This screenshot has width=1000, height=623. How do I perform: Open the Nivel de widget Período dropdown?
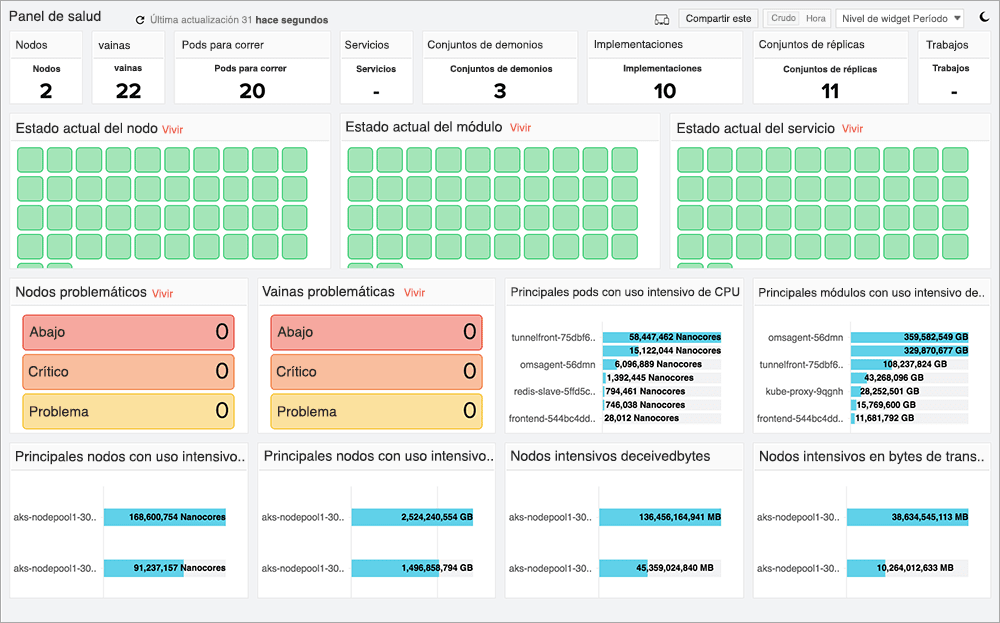click(x=900, y=18)
